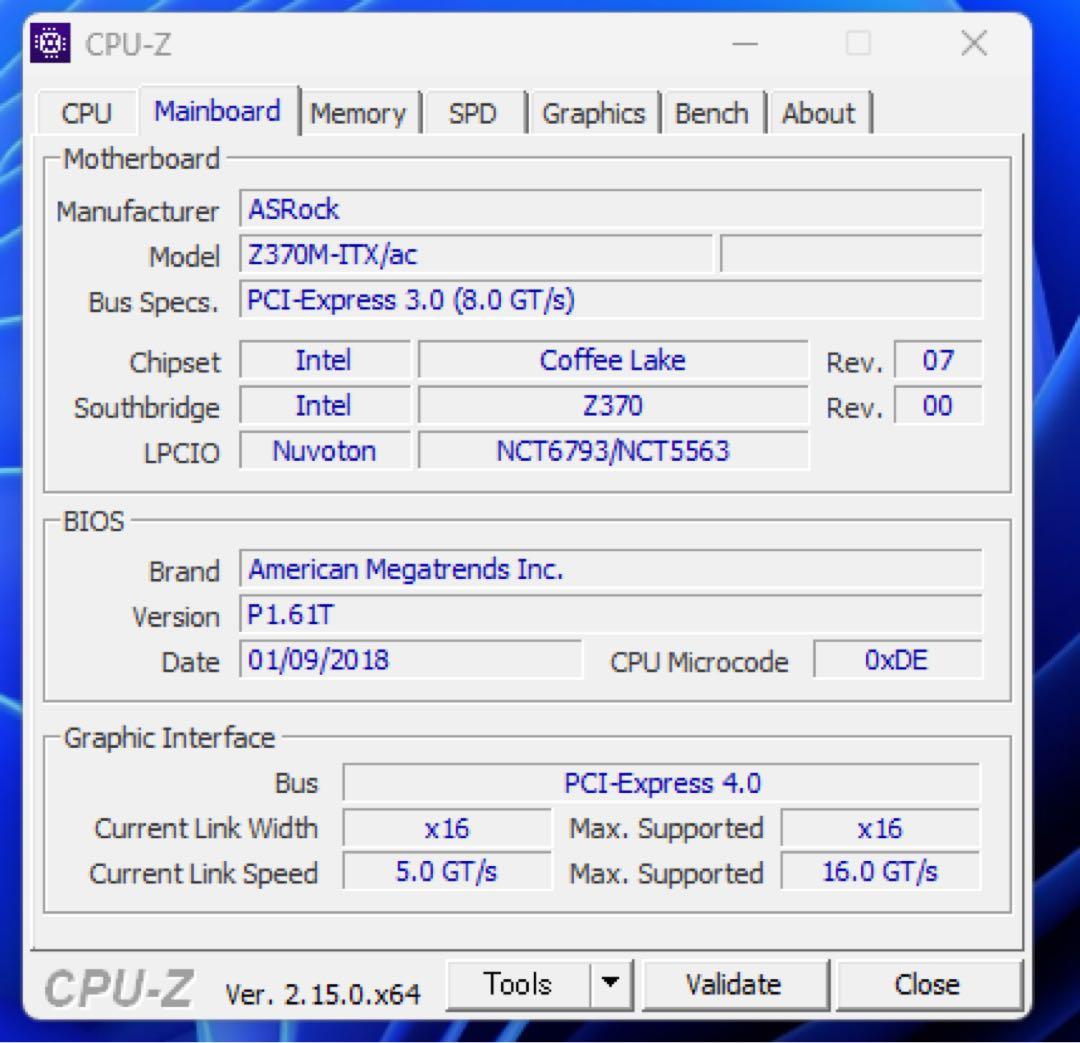Screen dimensions: 1080x1043
Task: Click the Southbridge field showing Z370
Action: [x=611, y=405]
